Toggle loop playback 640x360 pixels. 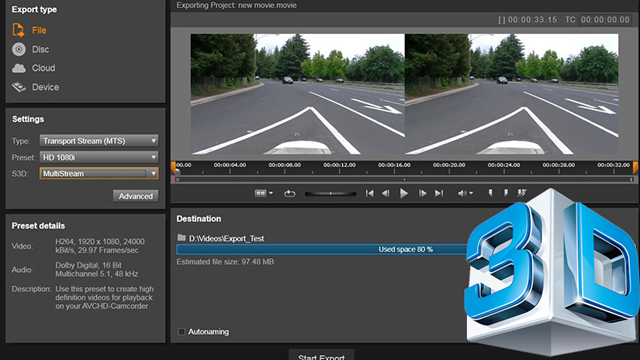[x=289, y=193]
